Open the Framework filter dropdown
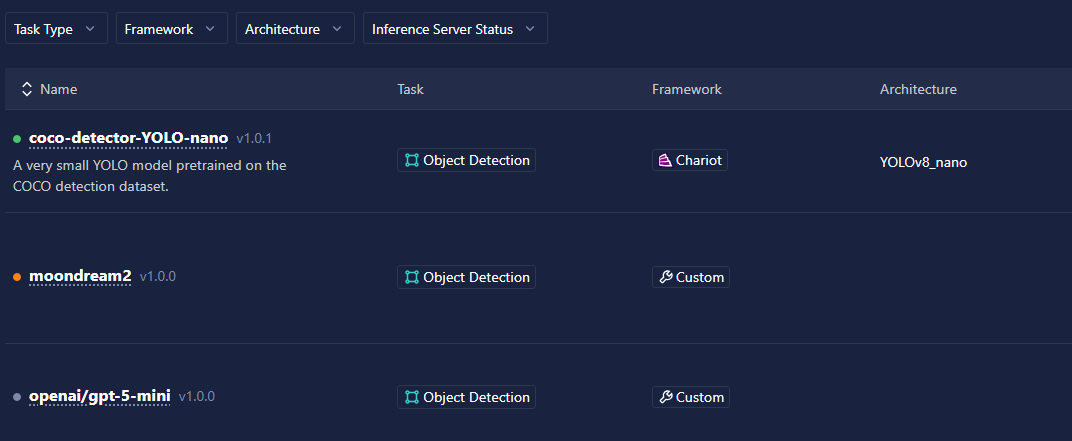The image size is (1072, 441). coord(172,29)
